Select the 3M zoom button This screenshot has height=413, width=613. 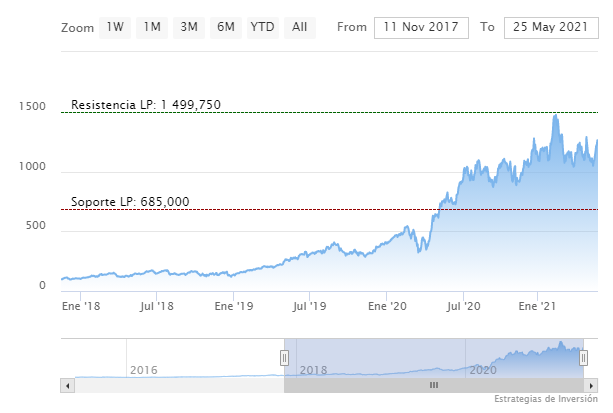(188, 27)
